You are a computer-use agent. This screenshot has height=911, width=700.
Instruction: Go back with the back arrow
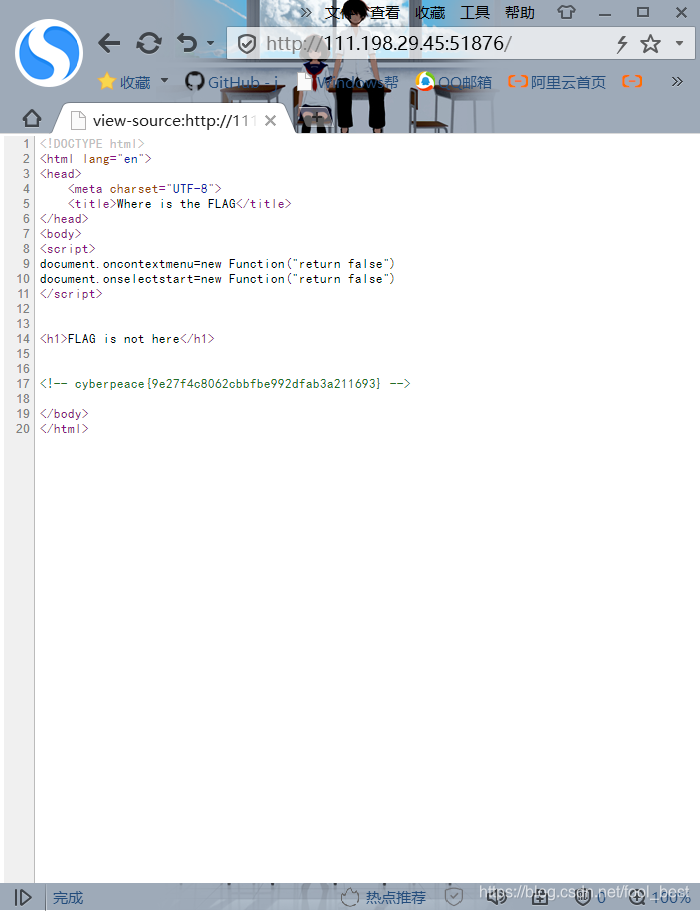109,43
